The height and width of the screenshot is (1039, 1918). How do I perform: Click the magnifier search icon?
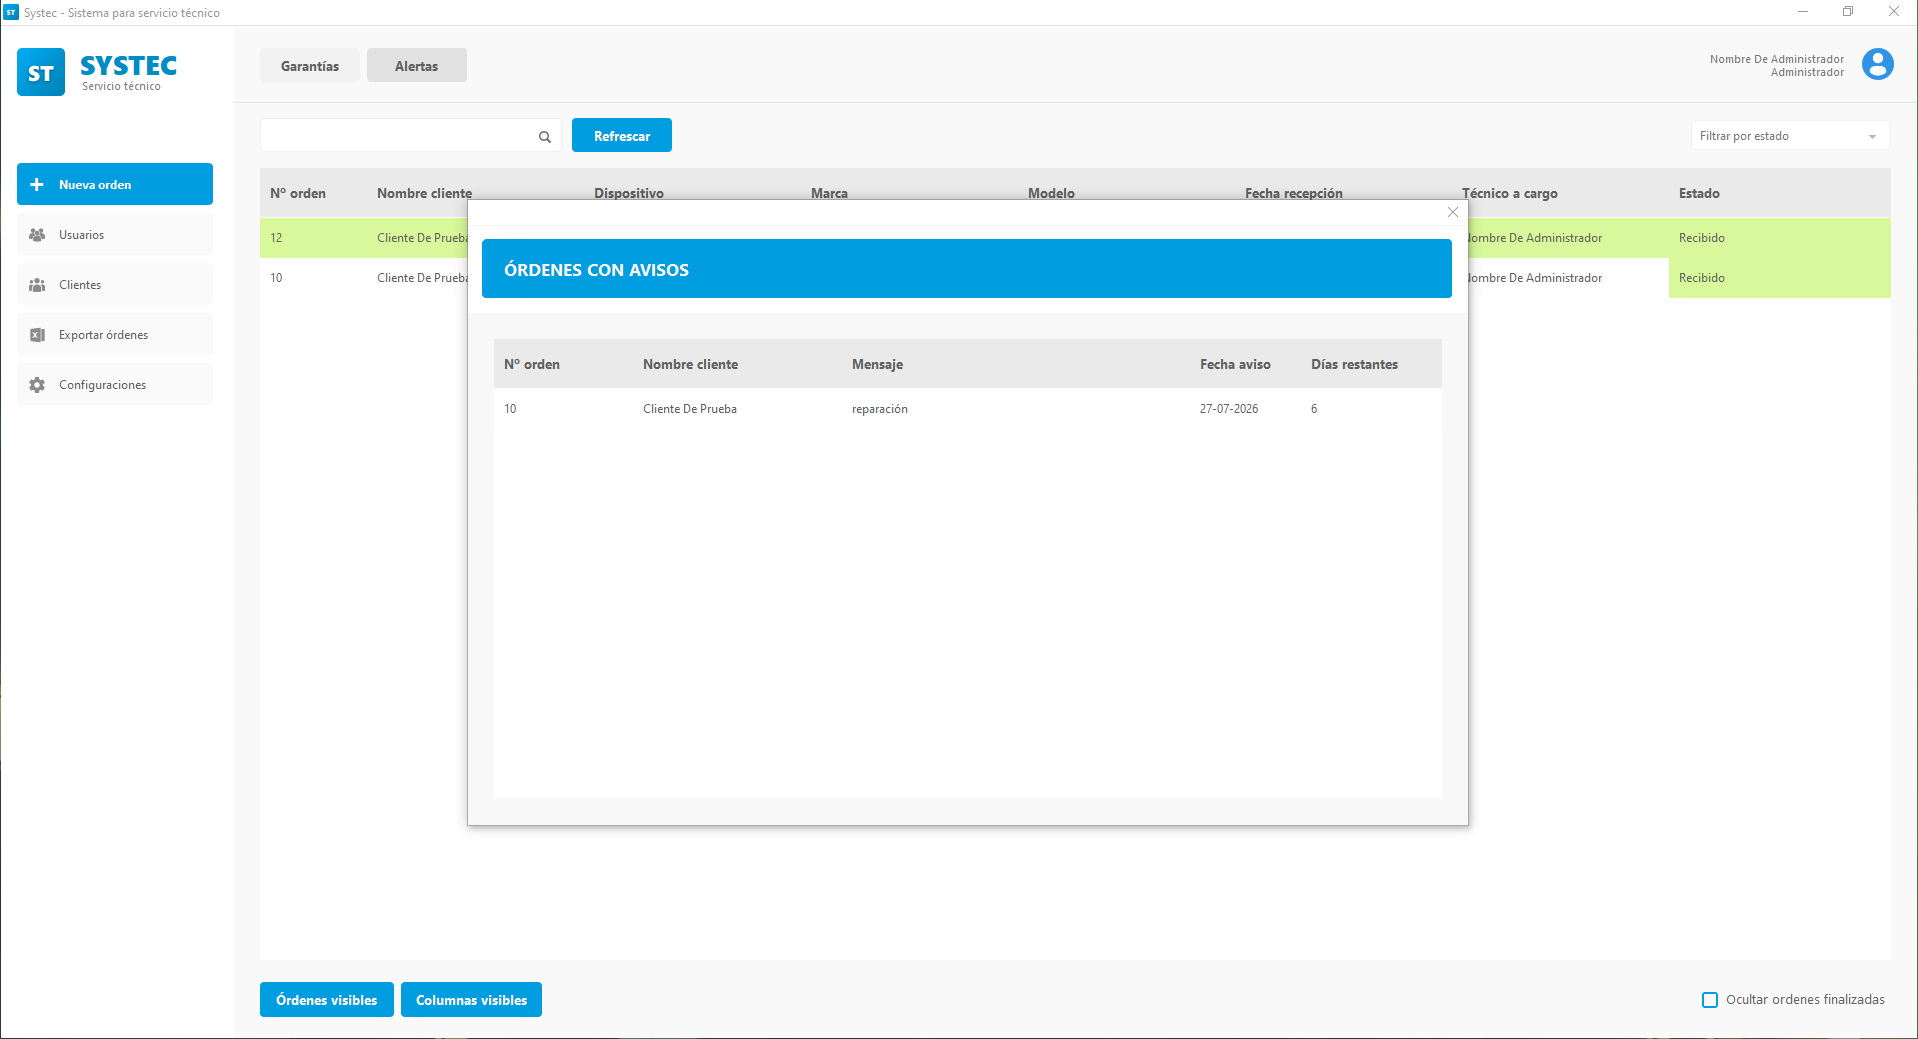pos(545,137)
